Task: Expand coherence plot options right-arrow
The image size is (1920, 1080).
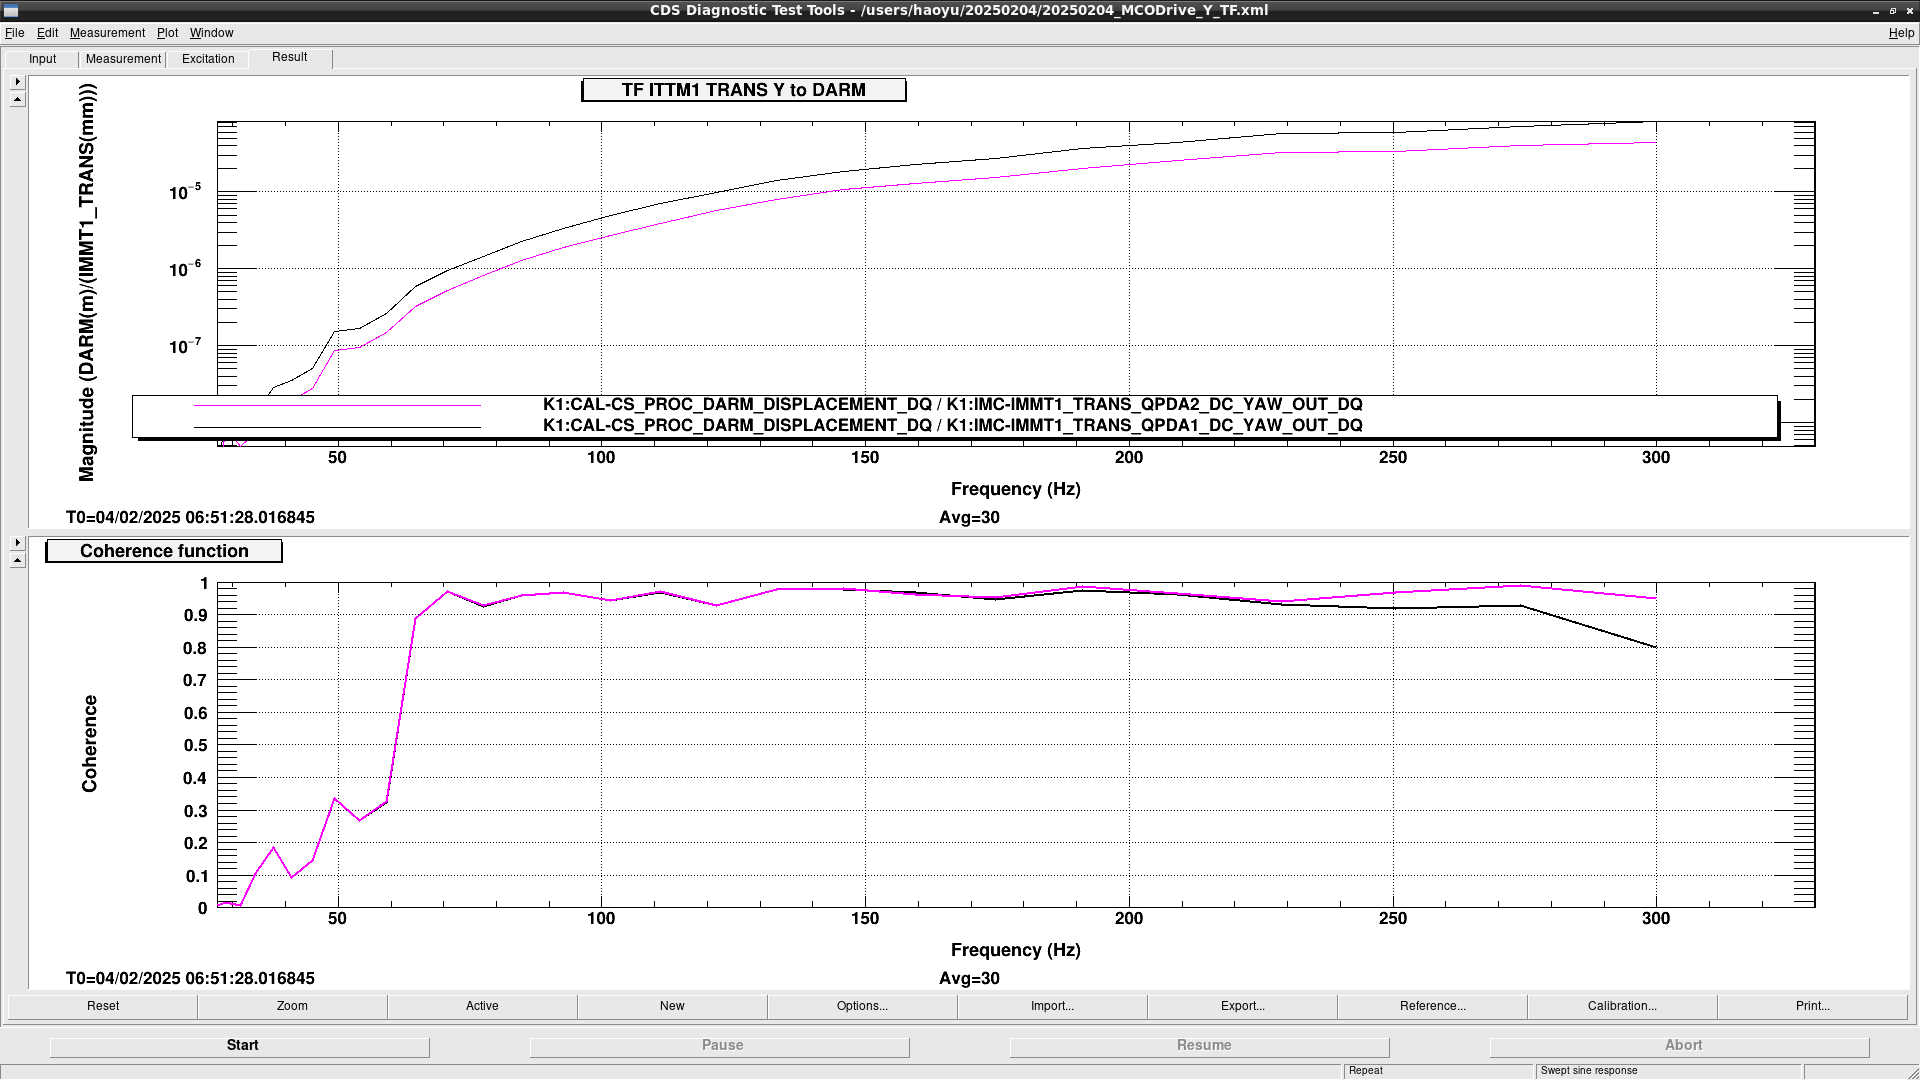Action: click(x=18, y=543)
